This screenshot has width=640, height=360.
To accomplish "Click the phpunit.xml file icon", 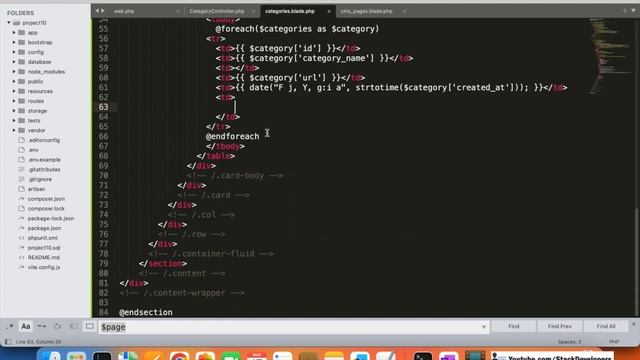I will click(22, 238).
